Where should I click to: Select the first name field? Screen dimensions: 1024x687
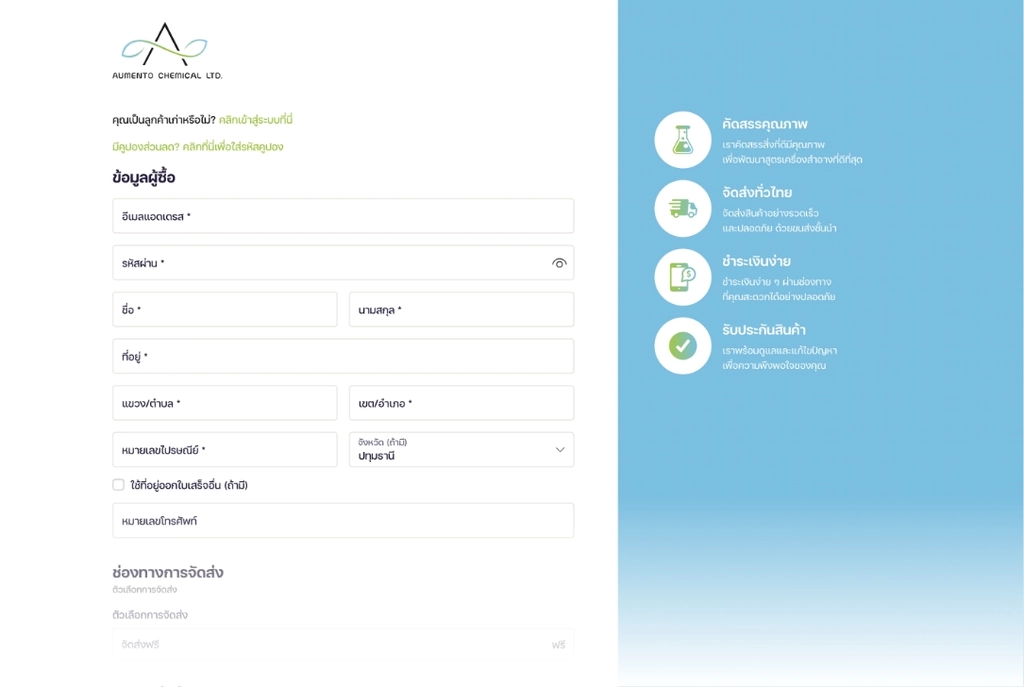coord(225,310)
